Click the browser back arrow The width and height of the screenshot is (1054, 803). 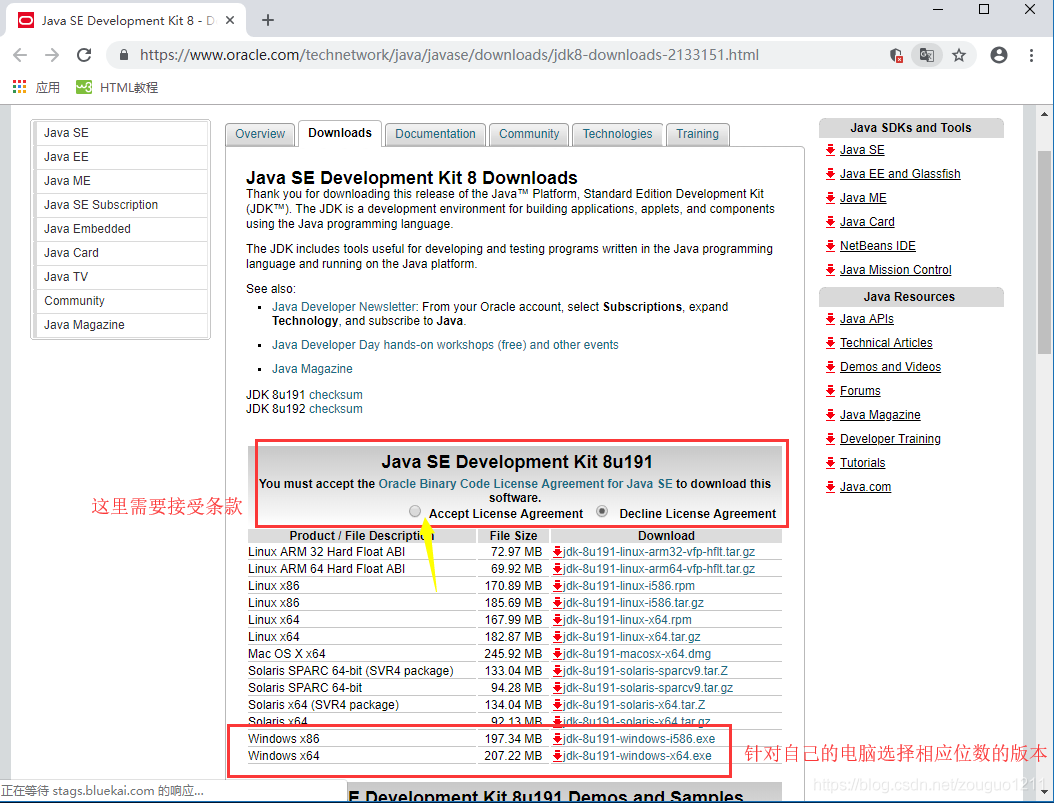click(20, 55)
